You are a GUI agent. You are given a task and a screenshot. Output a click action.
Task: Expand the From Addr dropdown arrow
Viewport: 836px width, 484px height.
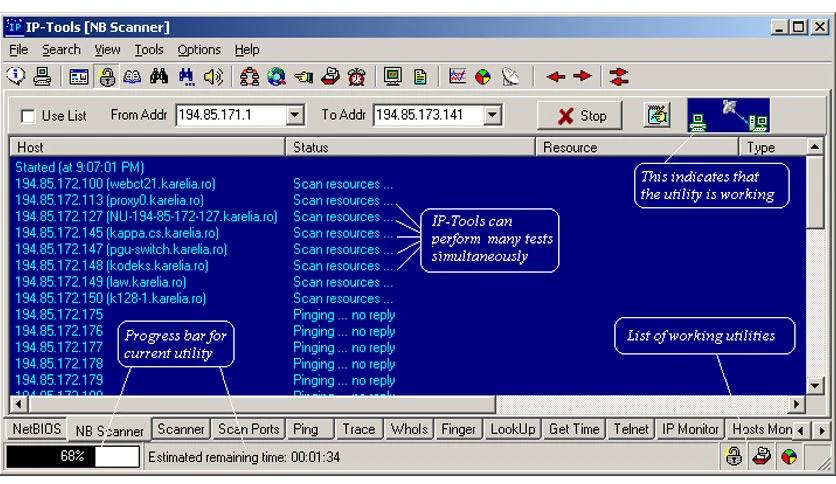pos(295,115)
